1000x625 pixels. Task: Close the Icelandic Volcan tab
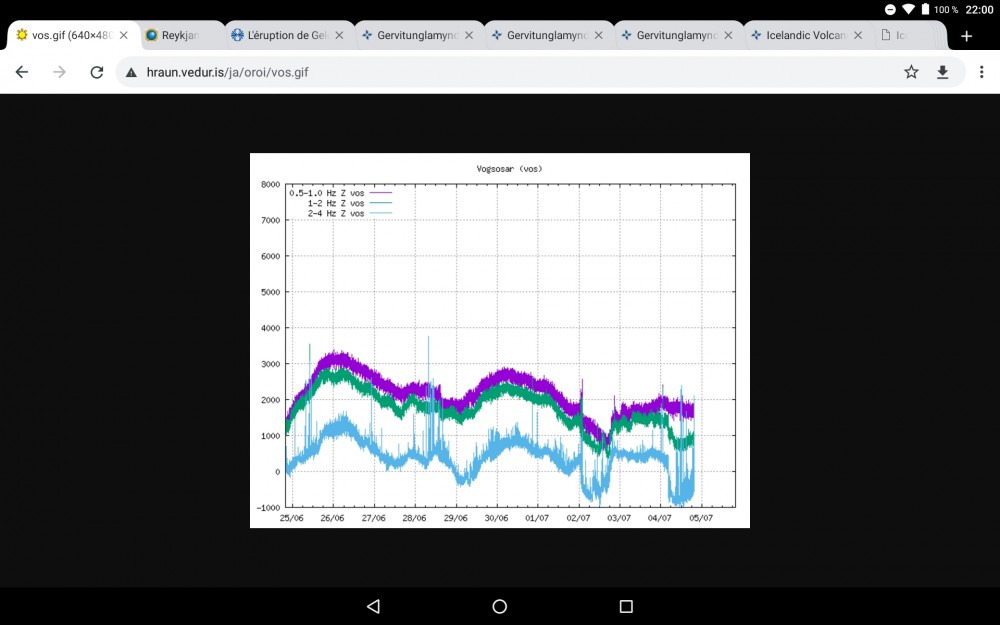[859, 35]
